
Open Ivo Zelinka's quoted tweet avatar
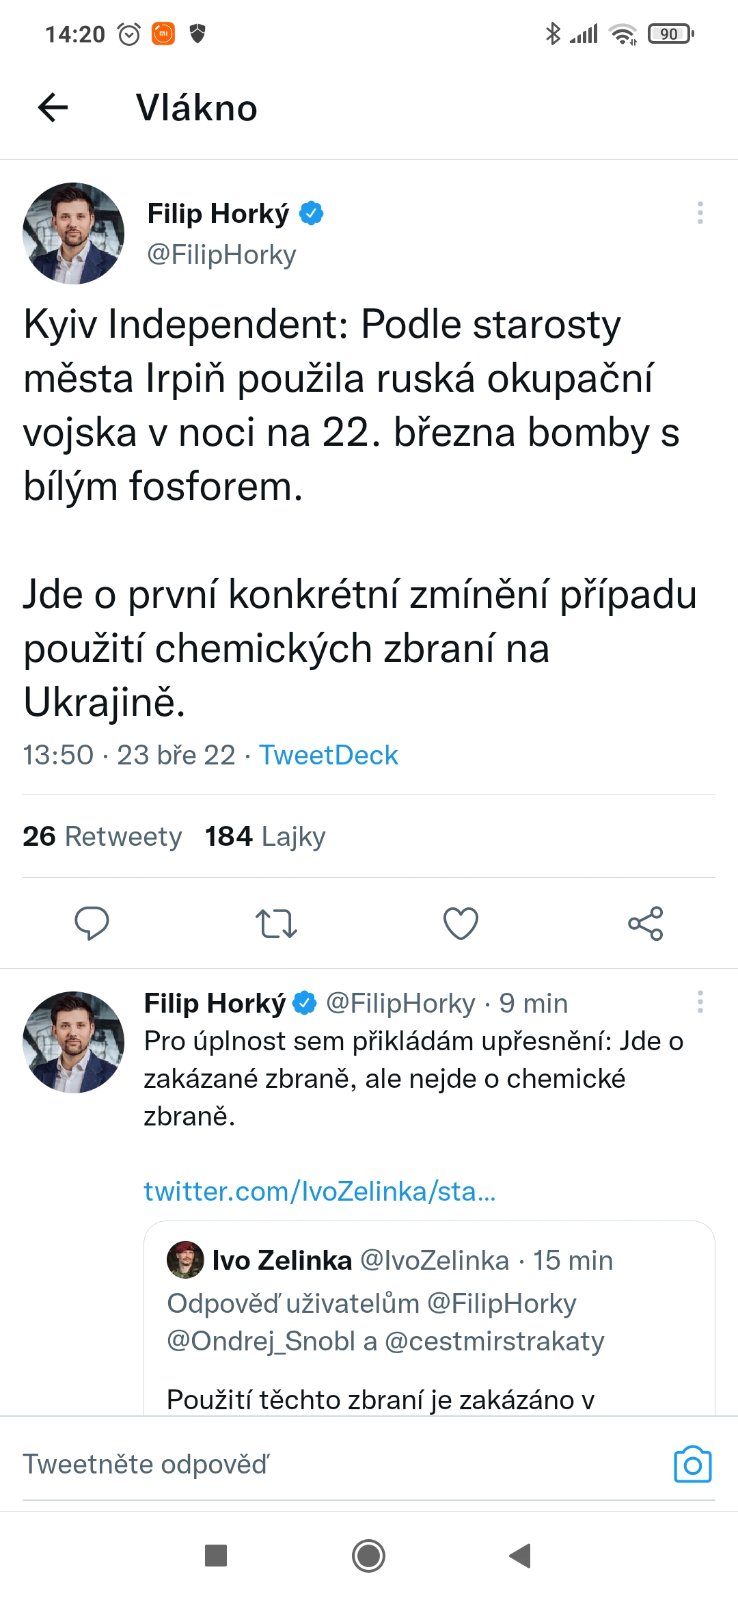[185, 1260]
